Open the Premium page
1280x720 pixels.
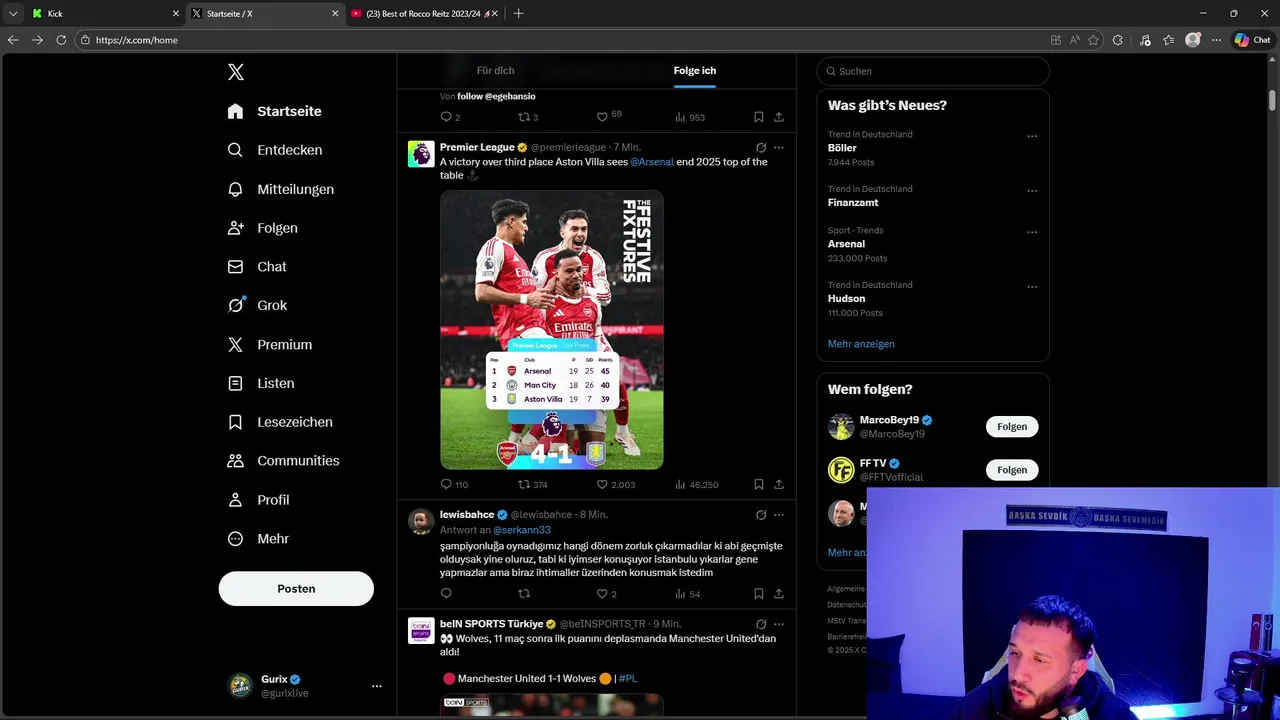pyautogui.click(x=270, y=344)
